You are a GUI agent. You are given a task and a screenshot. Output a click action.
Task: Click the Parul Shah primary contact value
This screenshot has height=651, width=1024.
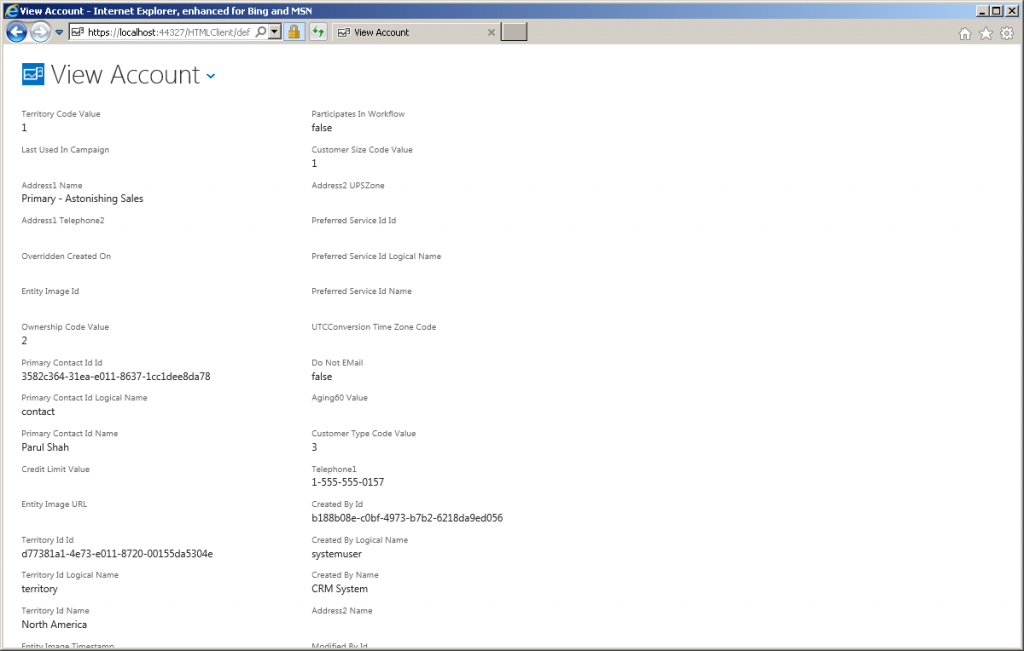pos(47,447)
